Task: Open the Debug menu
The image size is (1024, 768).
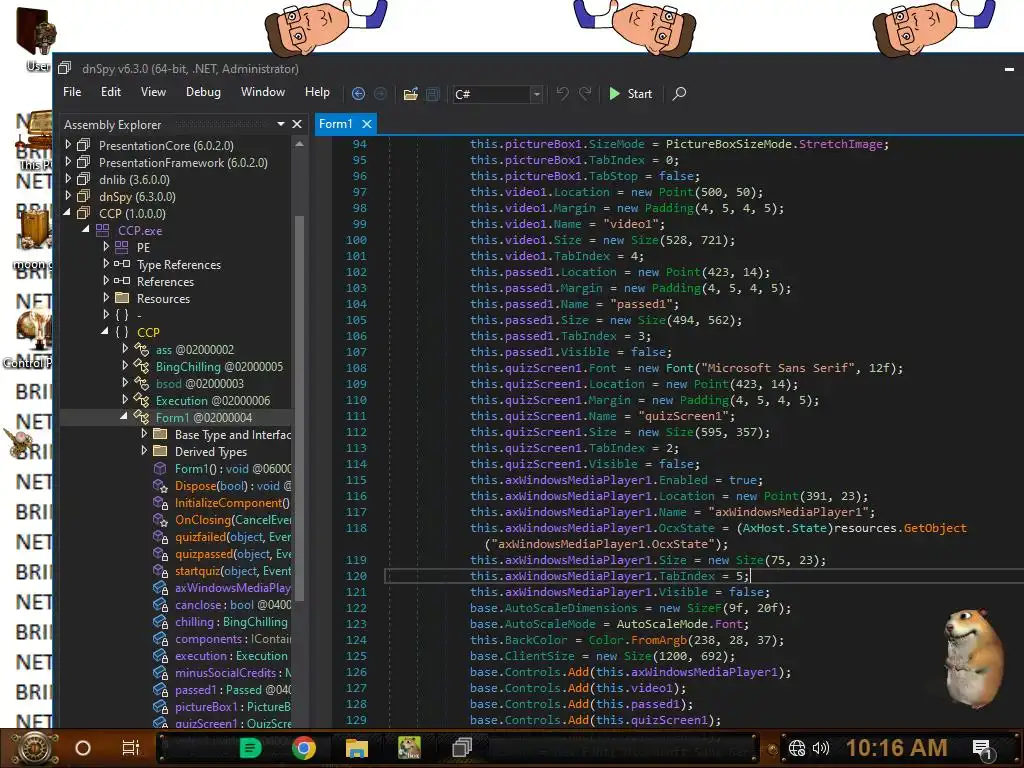Action: point(203,92)
